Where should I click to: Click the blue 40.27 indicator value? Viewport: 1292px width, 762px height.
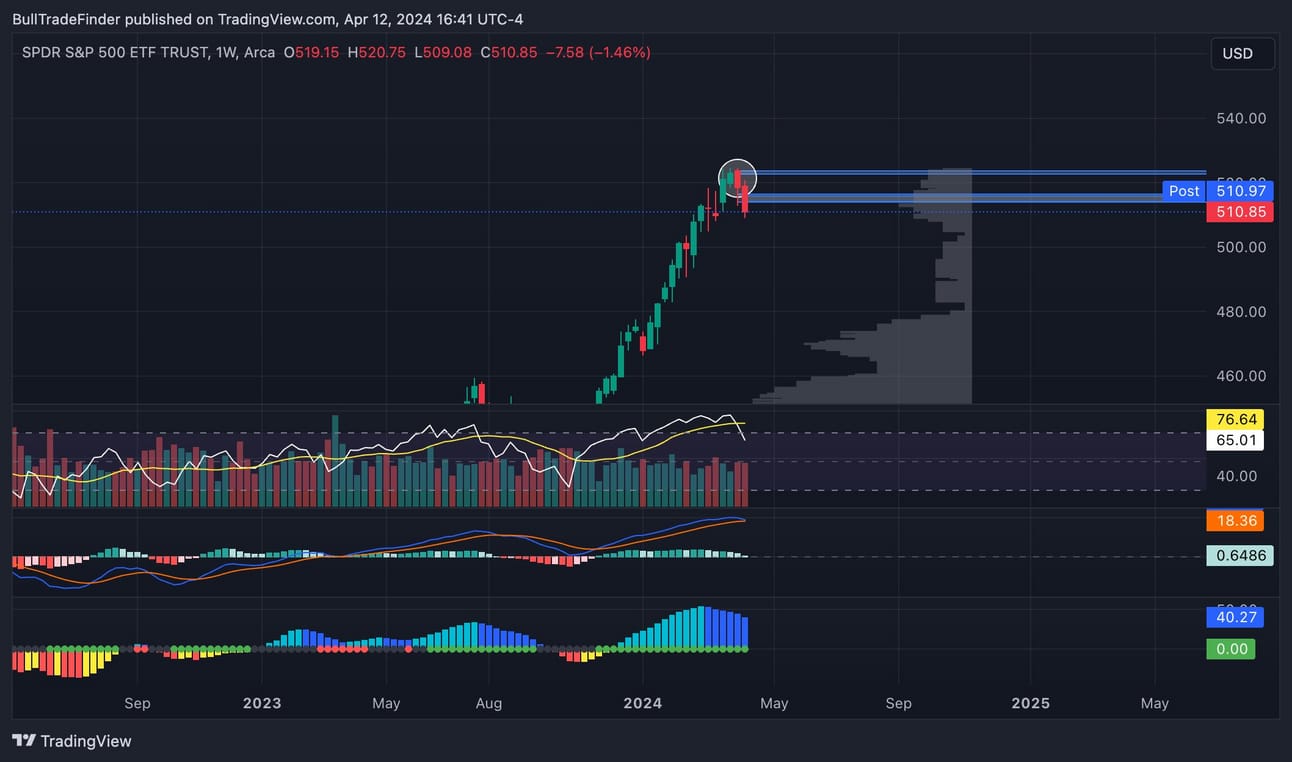click(1235, 617)
